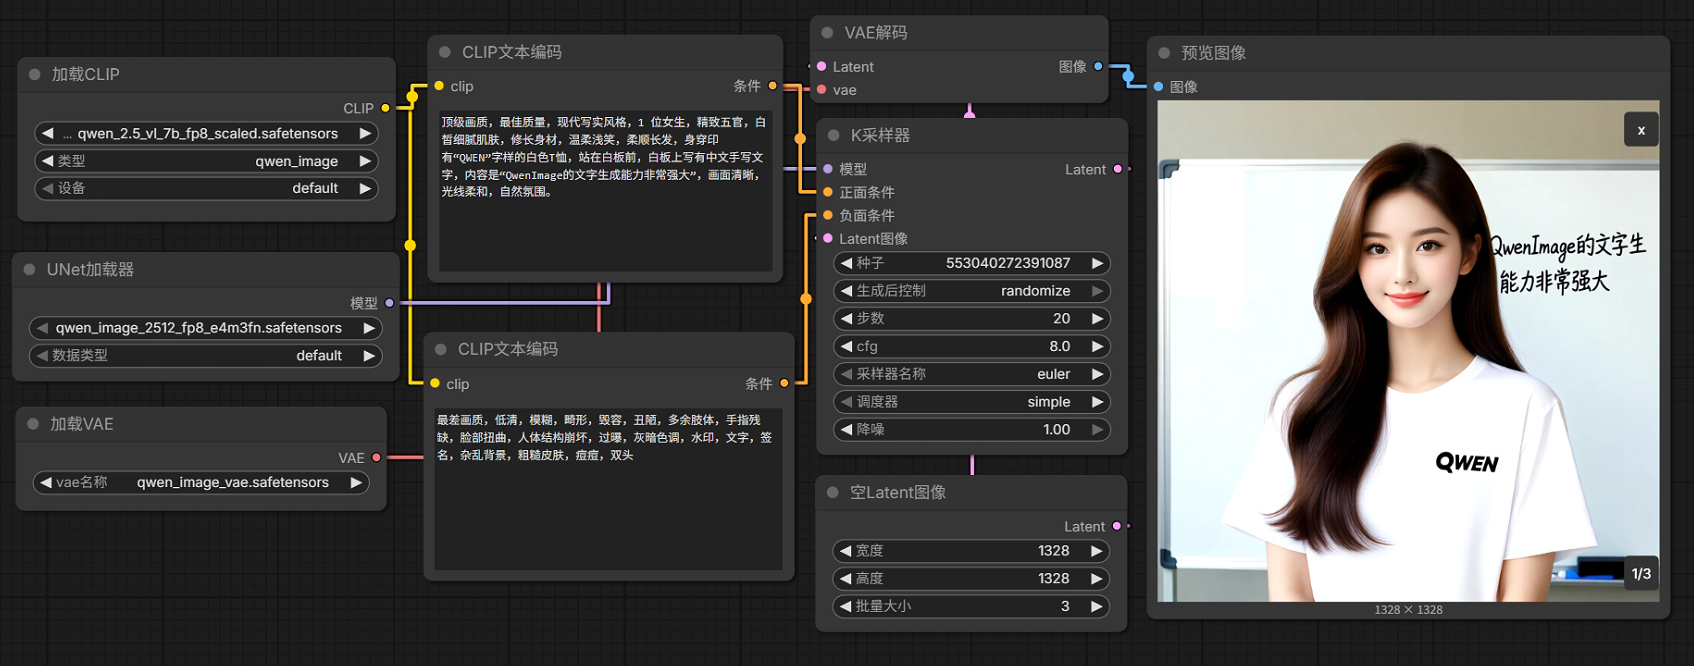
Task: Increase the cfg value
Action: tap(1097, 346)
